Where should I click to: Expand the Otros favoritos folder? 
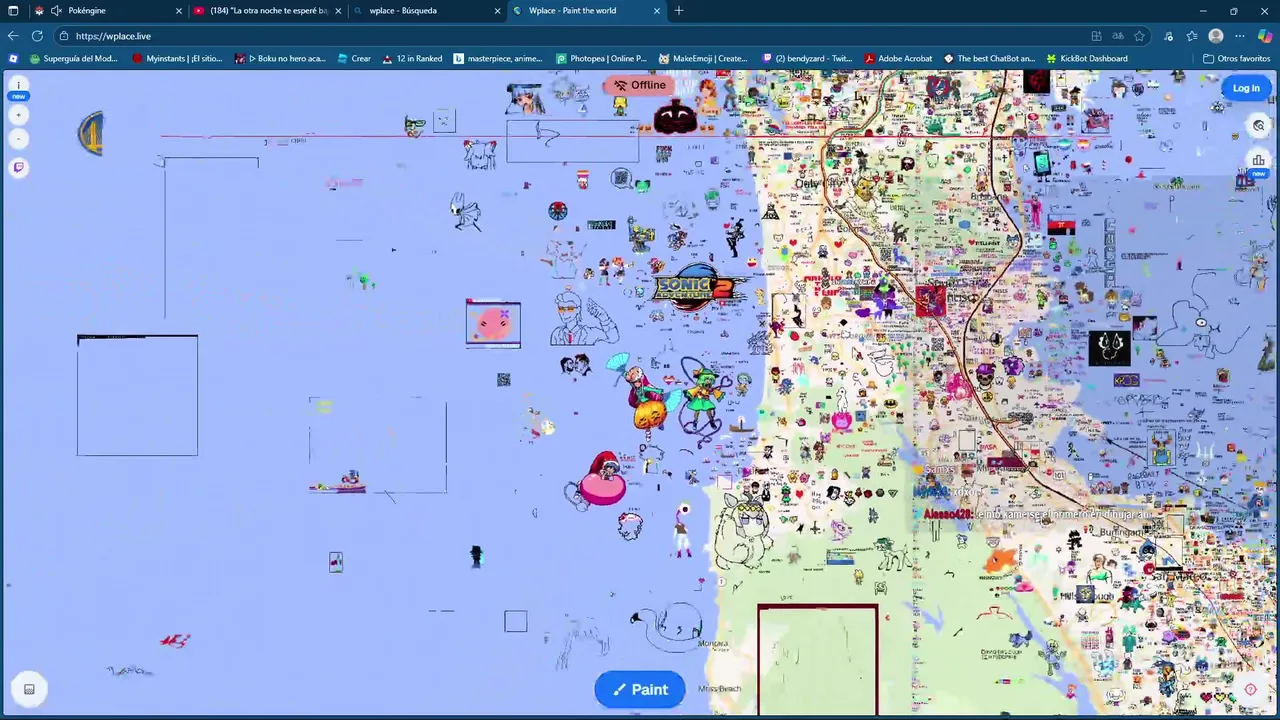(1236, 58)
